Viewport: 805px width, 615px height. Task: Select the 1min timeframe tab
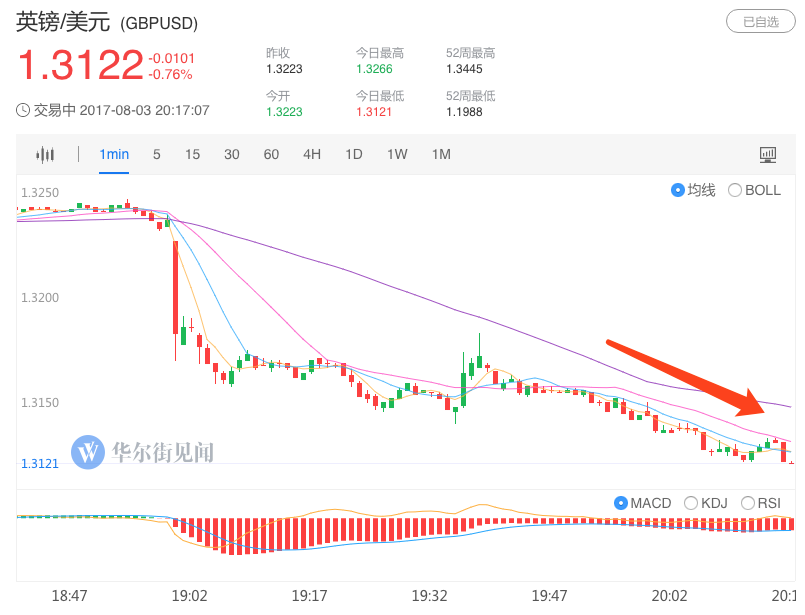point(114,155)
